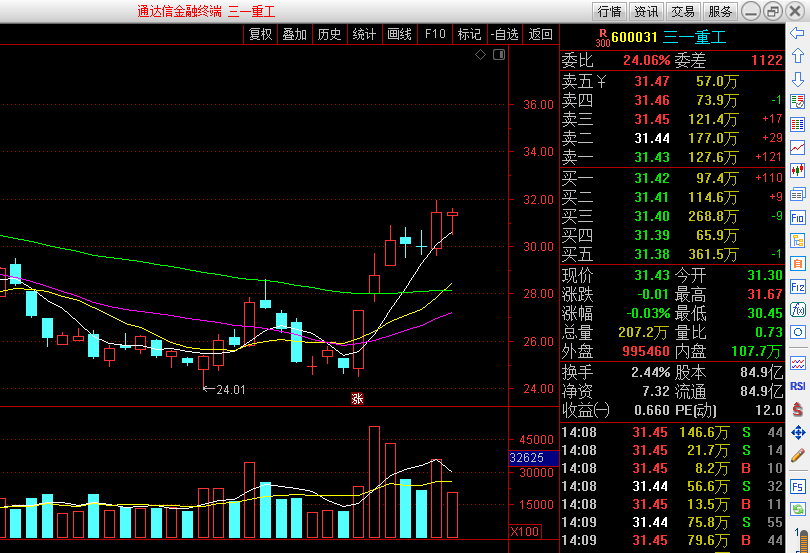The image size is (810, 553).
Task: Click the 画线 draw line button
Action: point(399,34)
